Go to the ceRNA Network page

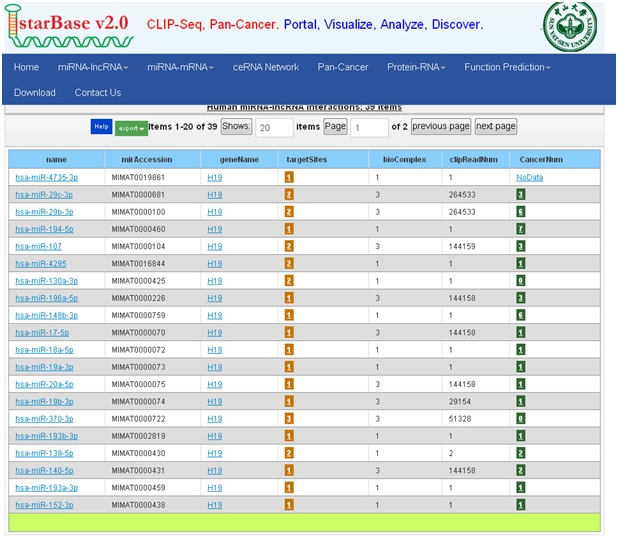pyautogui.click(x=266, y=67)
